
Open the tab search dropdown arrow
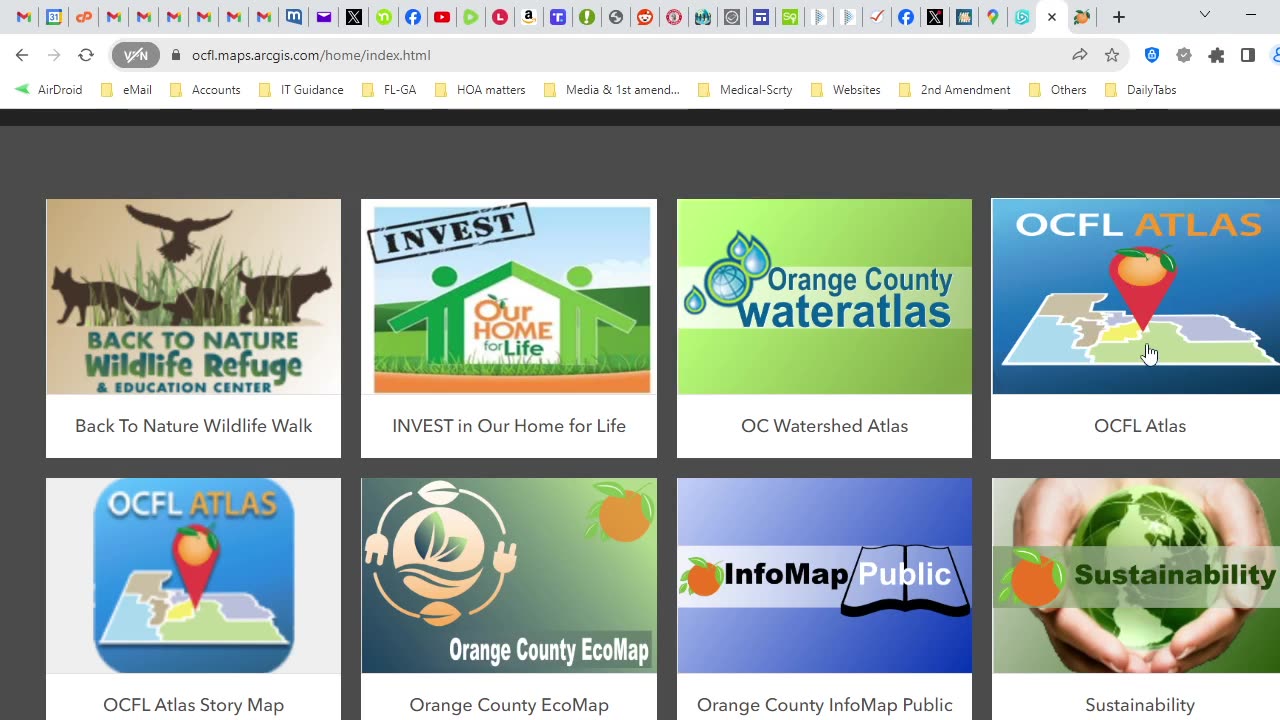coord(1205,15)
